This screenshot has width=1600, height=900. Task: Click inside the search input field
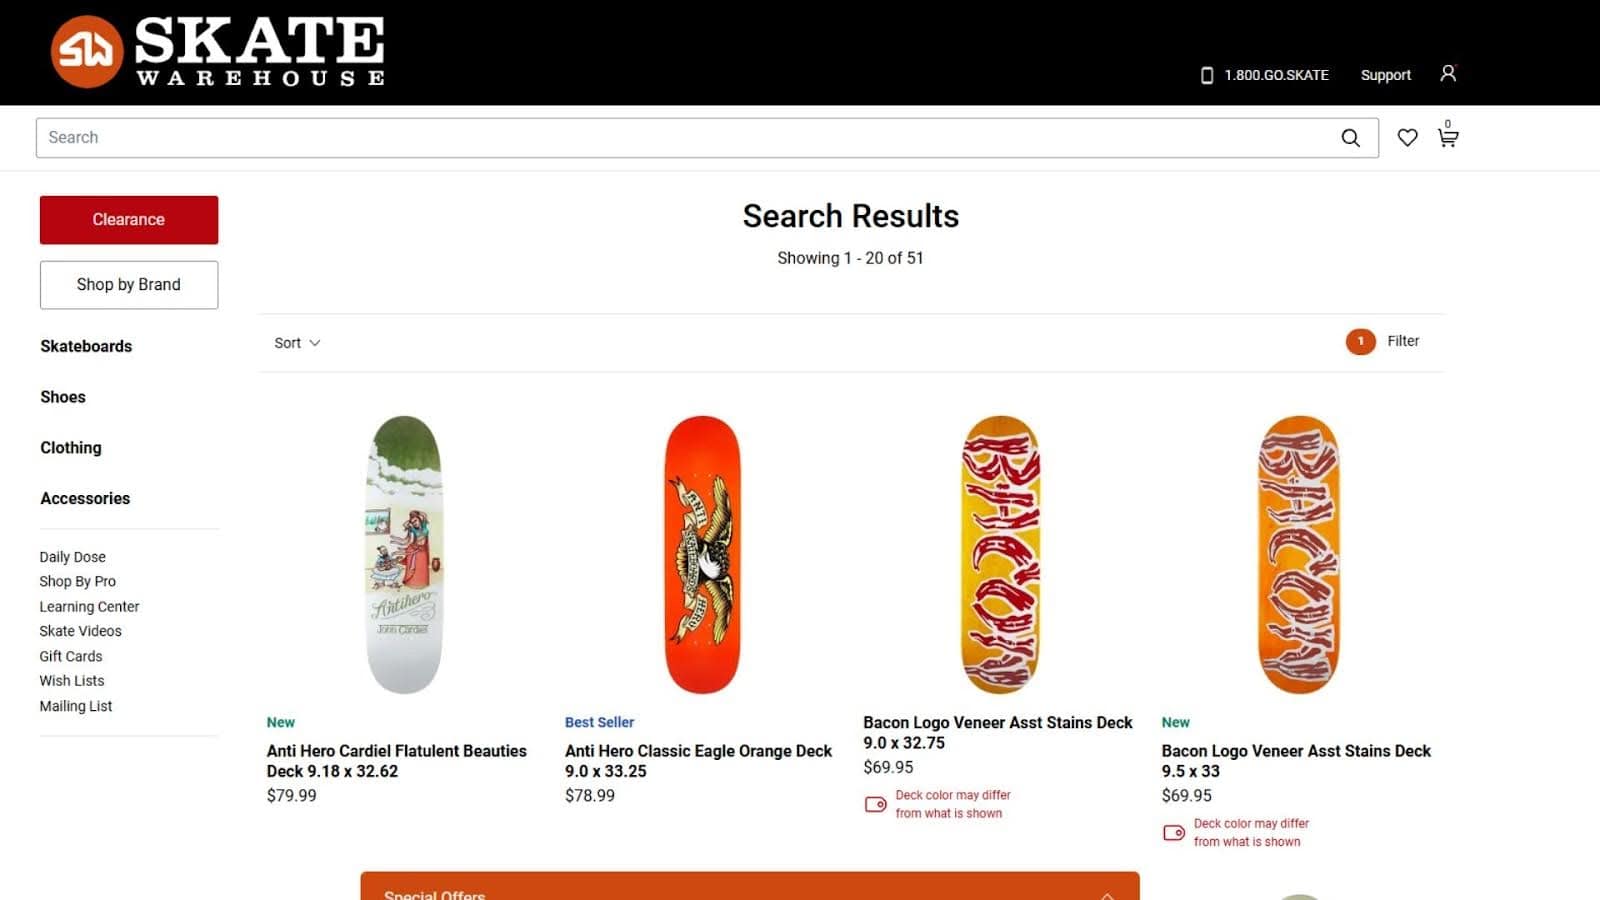[x=400, y=137]
